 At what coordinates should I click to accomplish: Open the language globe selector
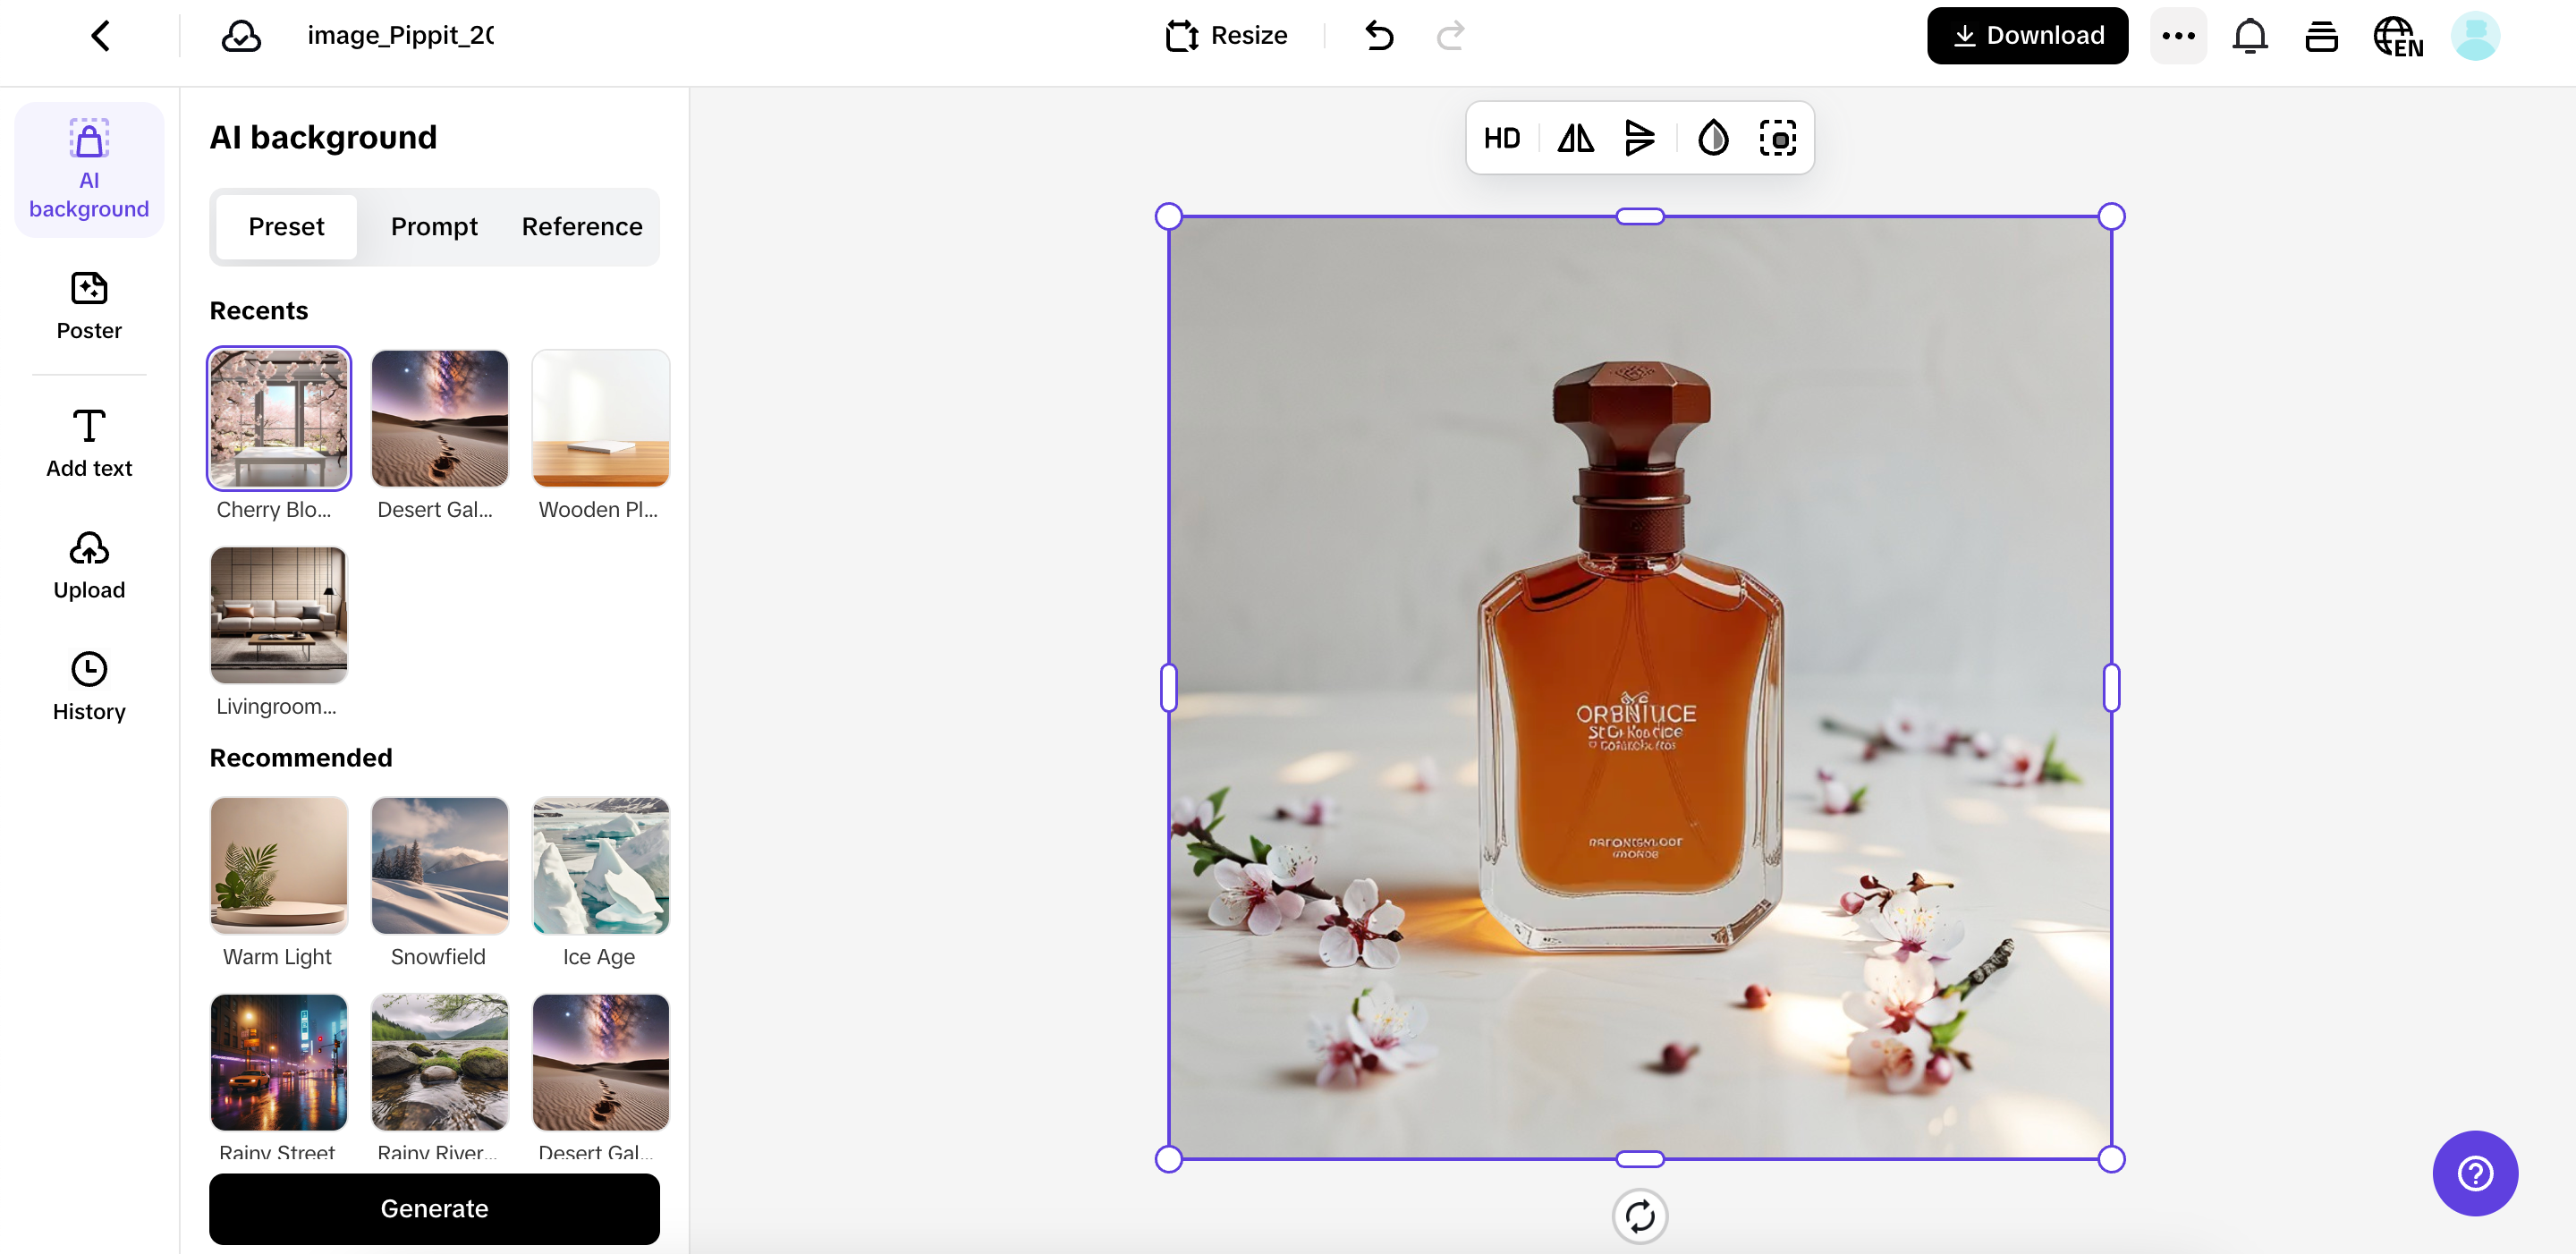pos(2397,36)
